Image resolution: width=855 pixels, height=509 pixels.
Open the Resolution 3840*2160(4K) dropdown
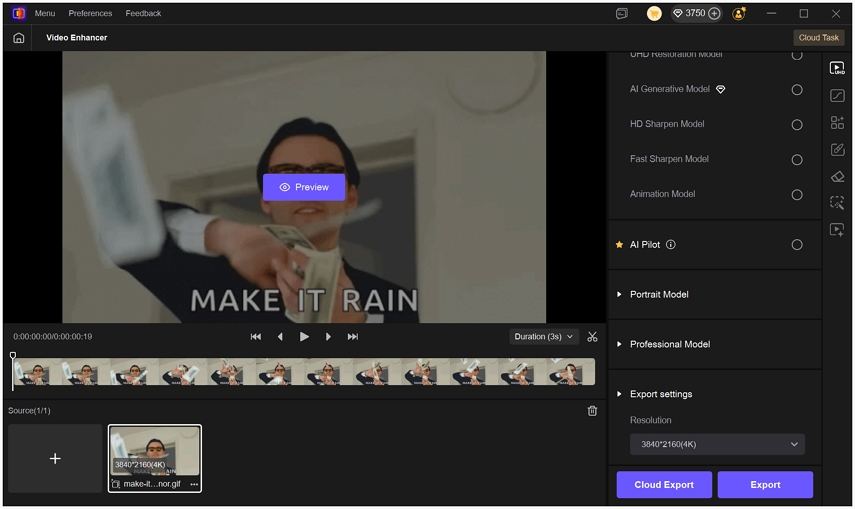pyautogui.click(x=717, y=444)
